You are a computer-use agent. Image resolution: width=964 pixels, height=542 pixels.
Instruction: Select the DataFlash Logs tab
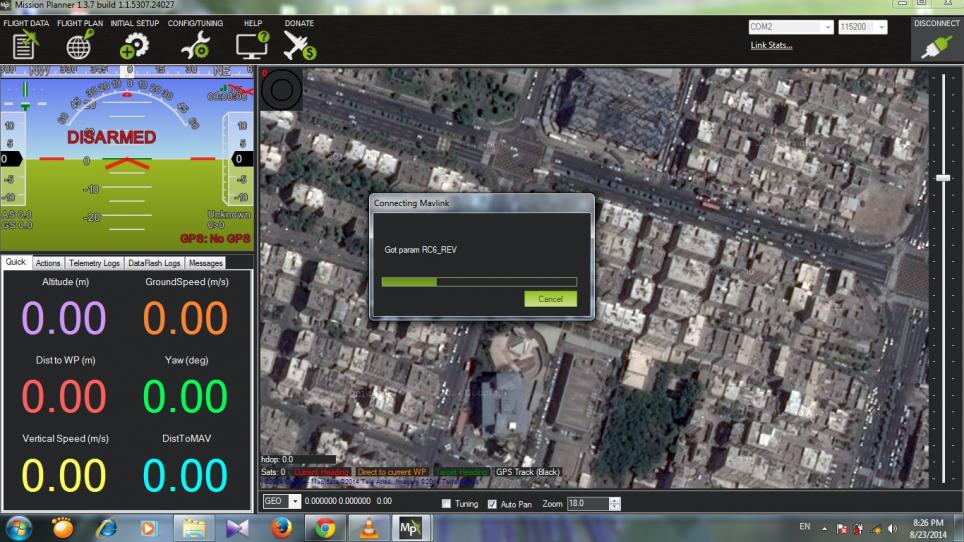(x=154, y=263)
